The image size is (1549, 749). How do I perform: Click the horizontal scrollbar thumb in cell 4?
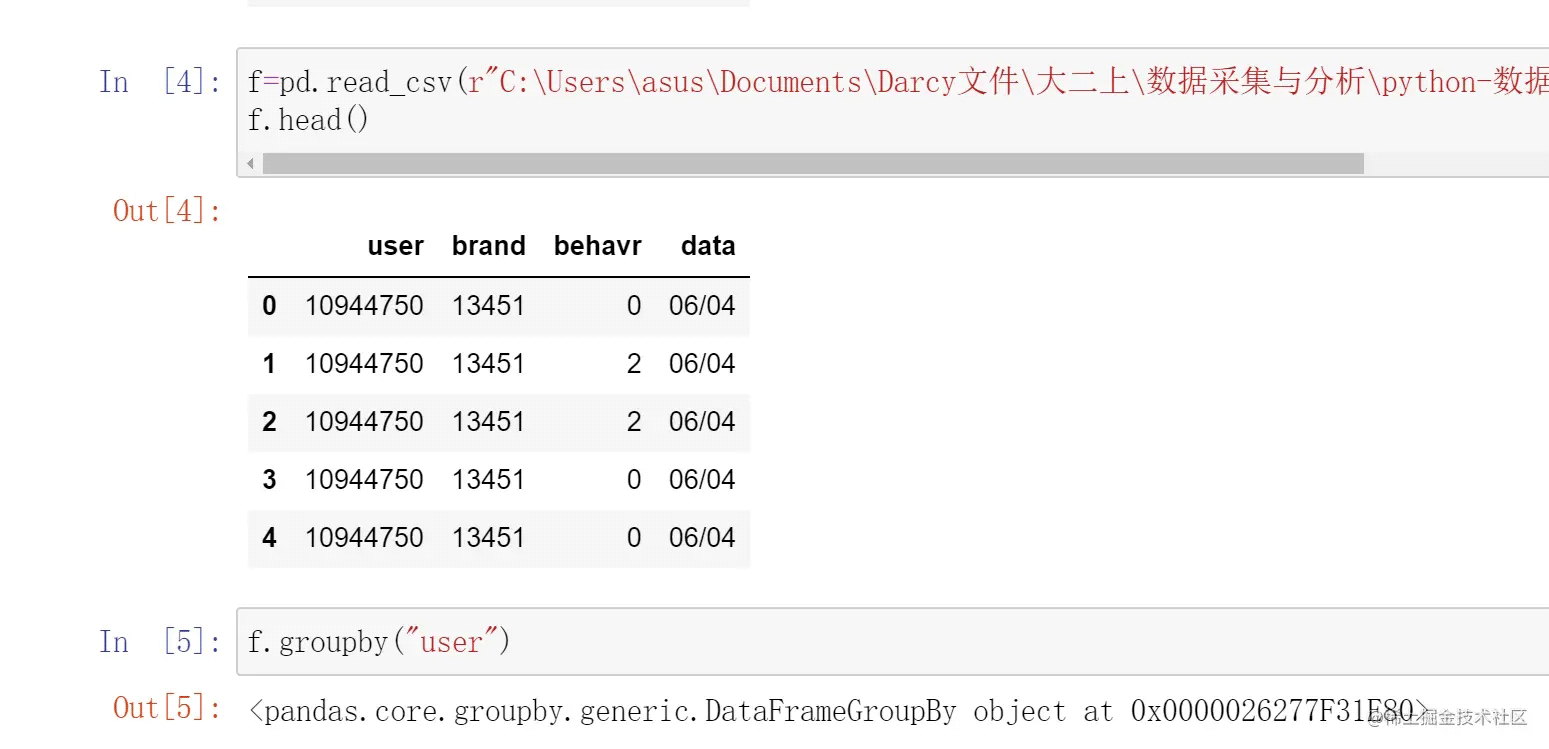tap(812, 163)
